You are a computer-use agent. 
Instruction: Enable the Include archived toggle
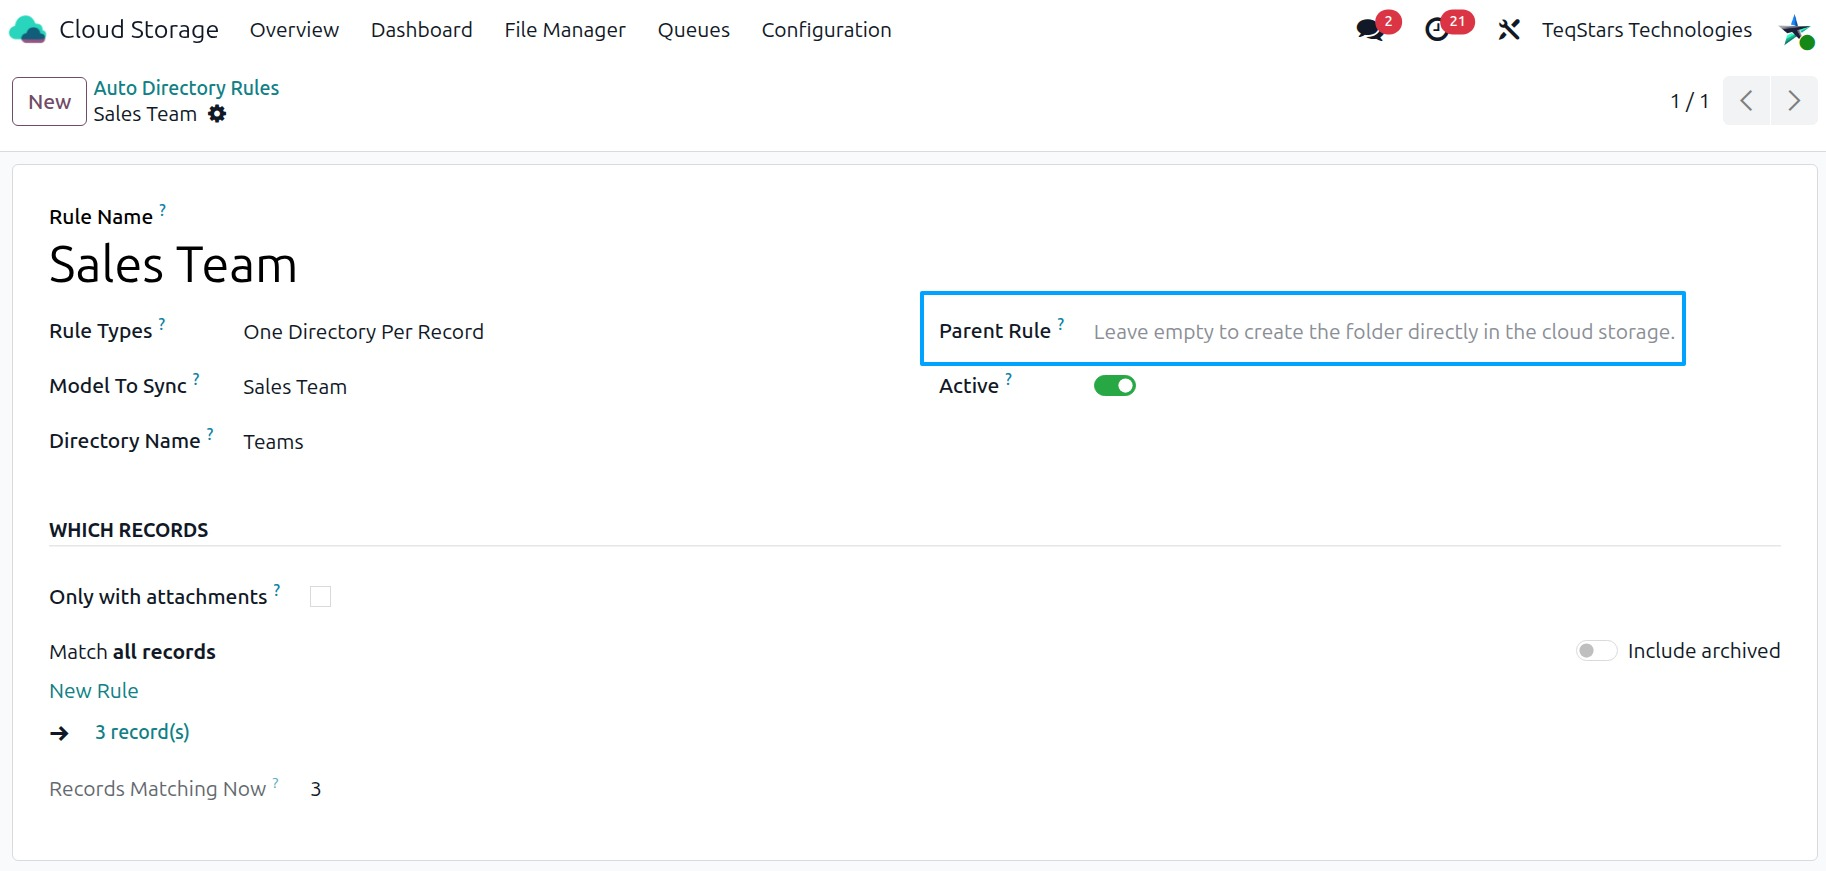click(x=1596, y=651)
